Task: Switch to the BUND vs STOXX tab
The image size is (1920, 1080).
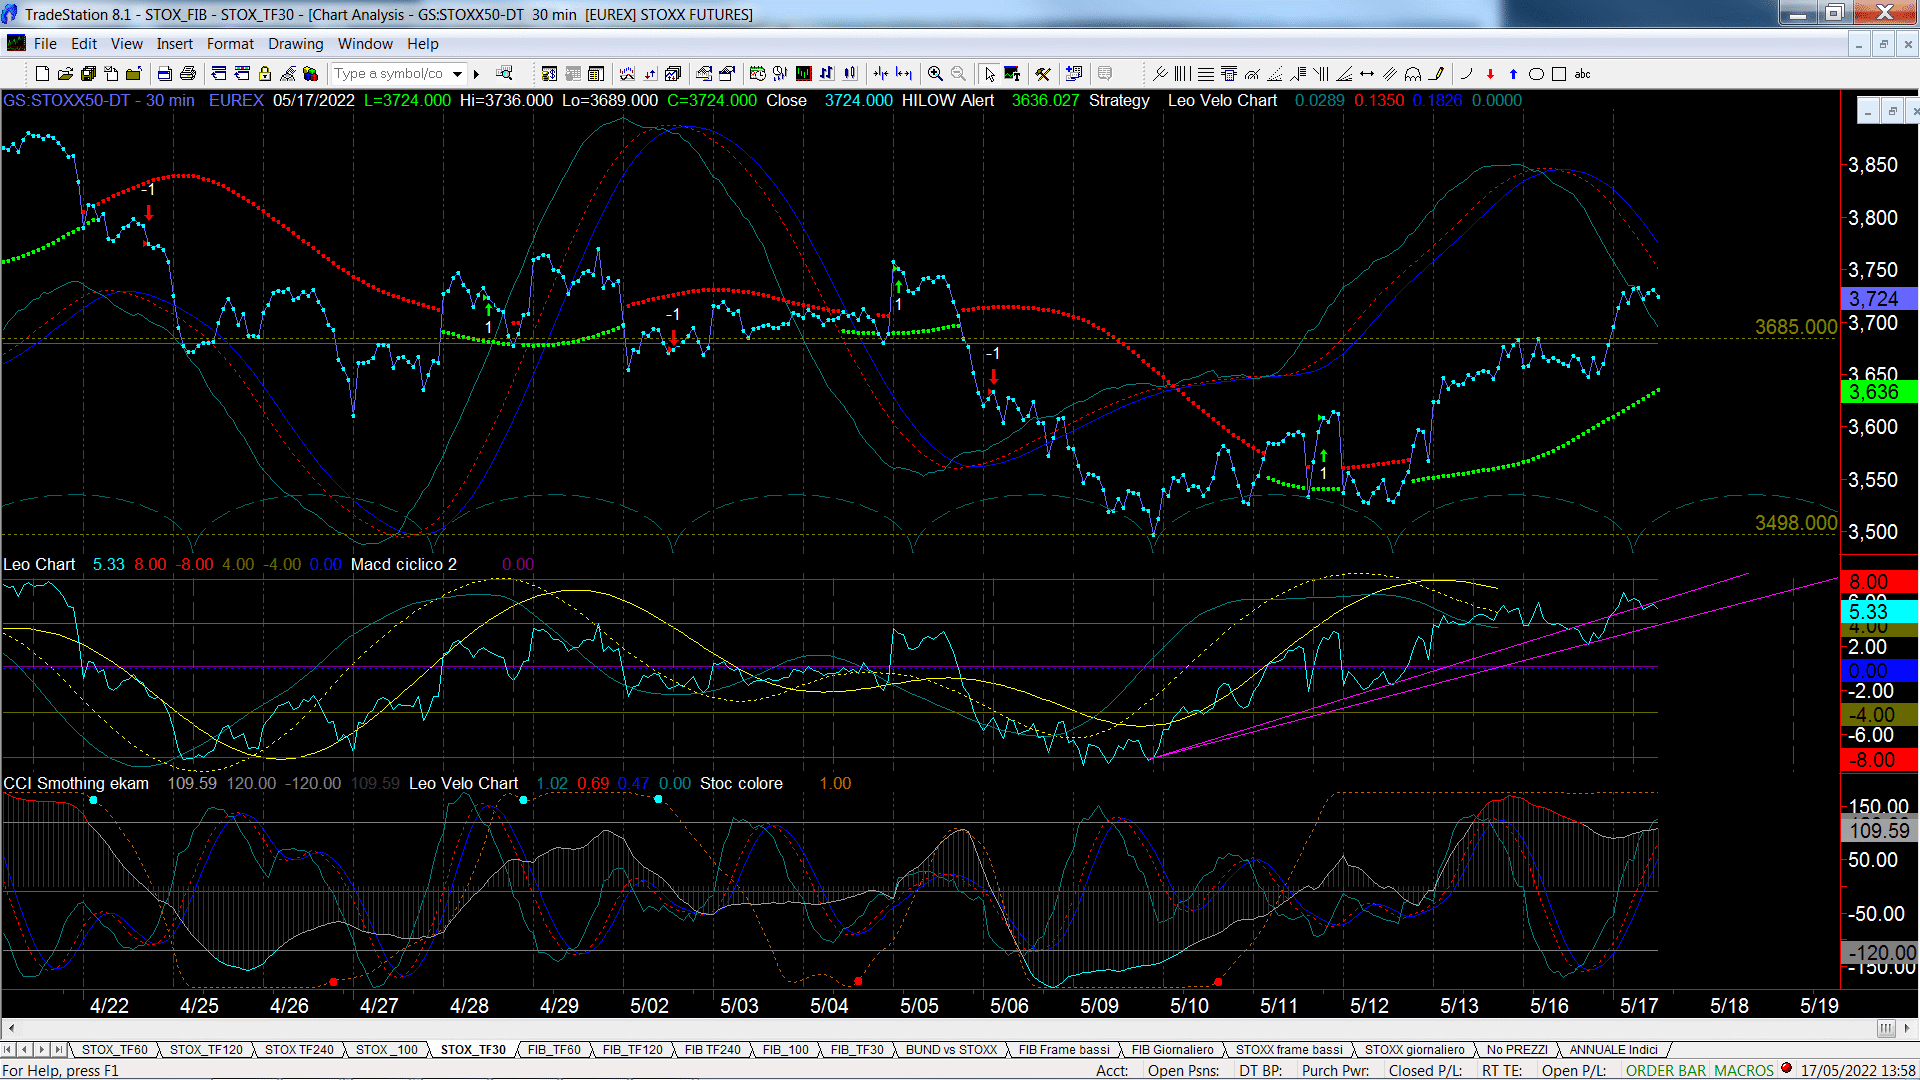Action: tap(951, 1049)
